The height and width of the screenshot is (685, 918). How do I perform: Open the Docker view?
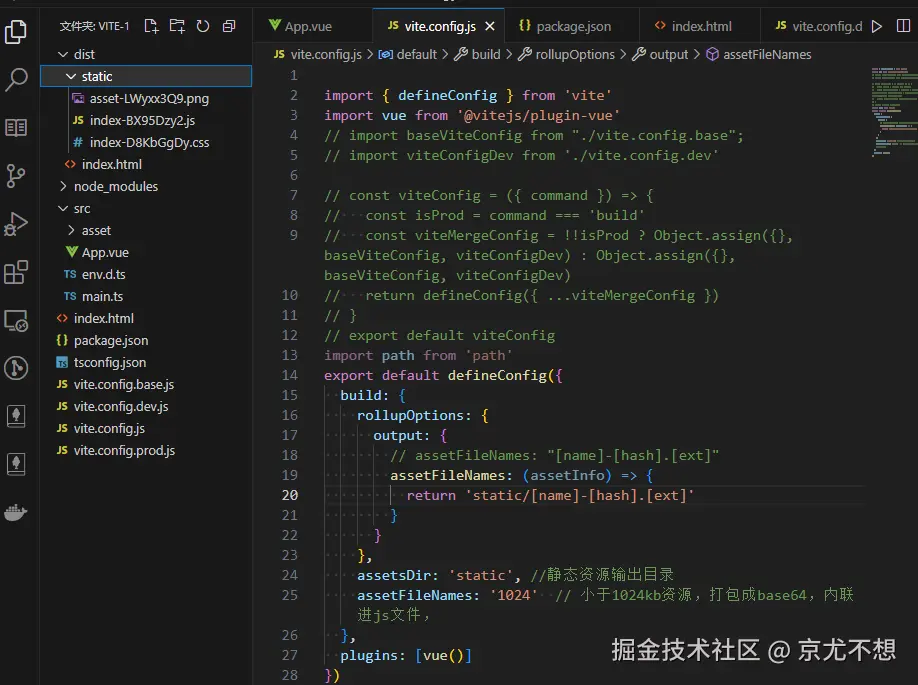click(16, 513)
